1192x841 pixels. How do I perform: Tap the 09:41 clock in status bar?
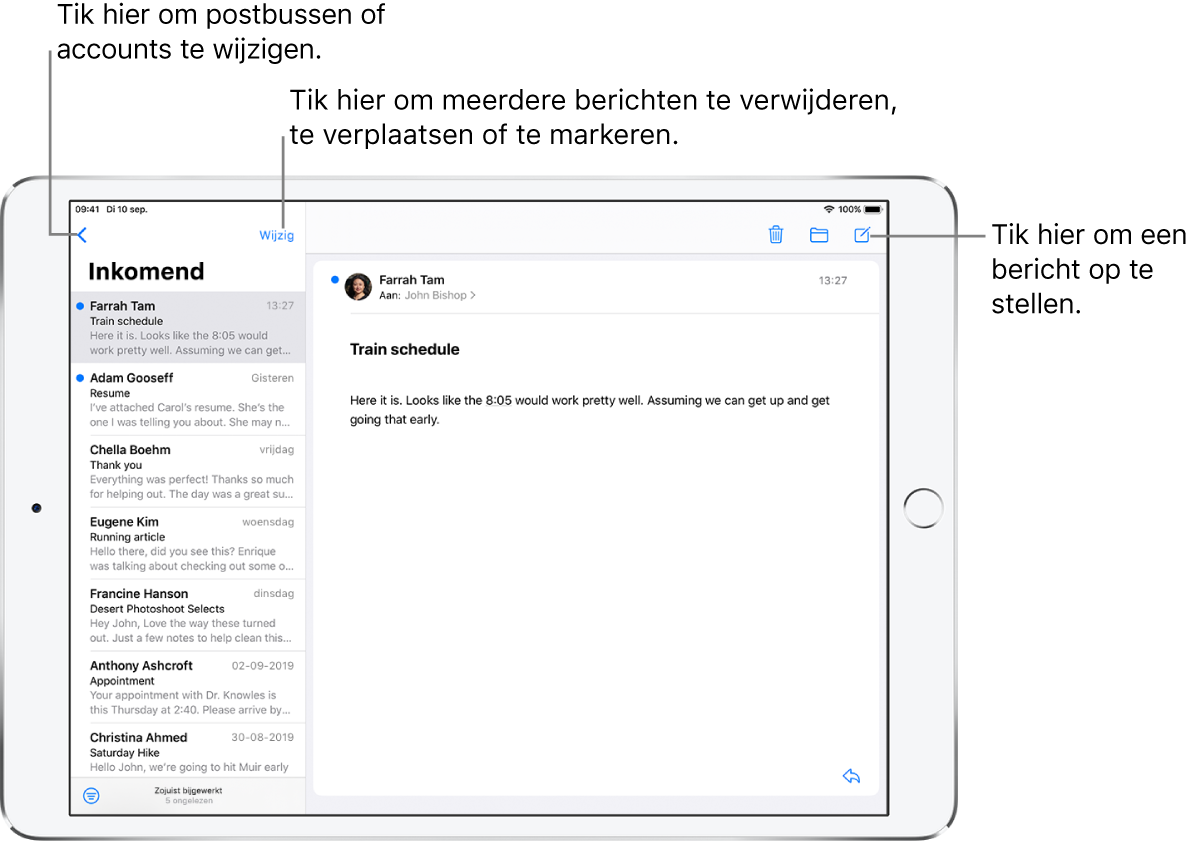87,209
